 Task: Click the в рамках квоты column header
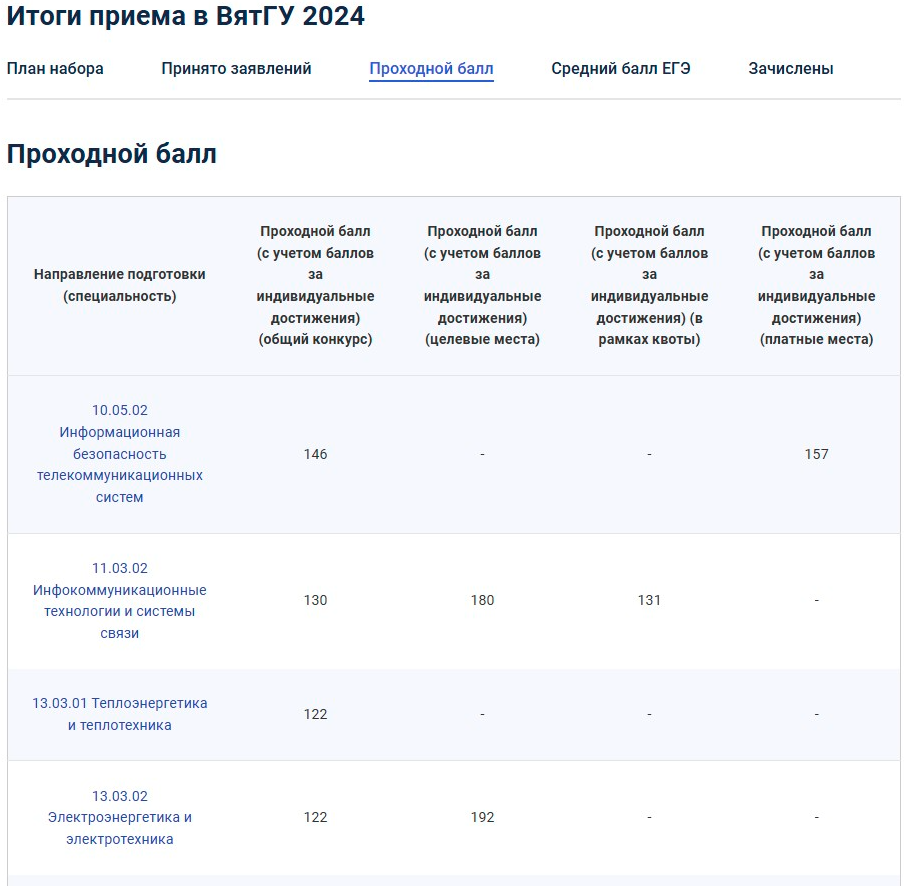pyautogui.click(x=649, y=285)
